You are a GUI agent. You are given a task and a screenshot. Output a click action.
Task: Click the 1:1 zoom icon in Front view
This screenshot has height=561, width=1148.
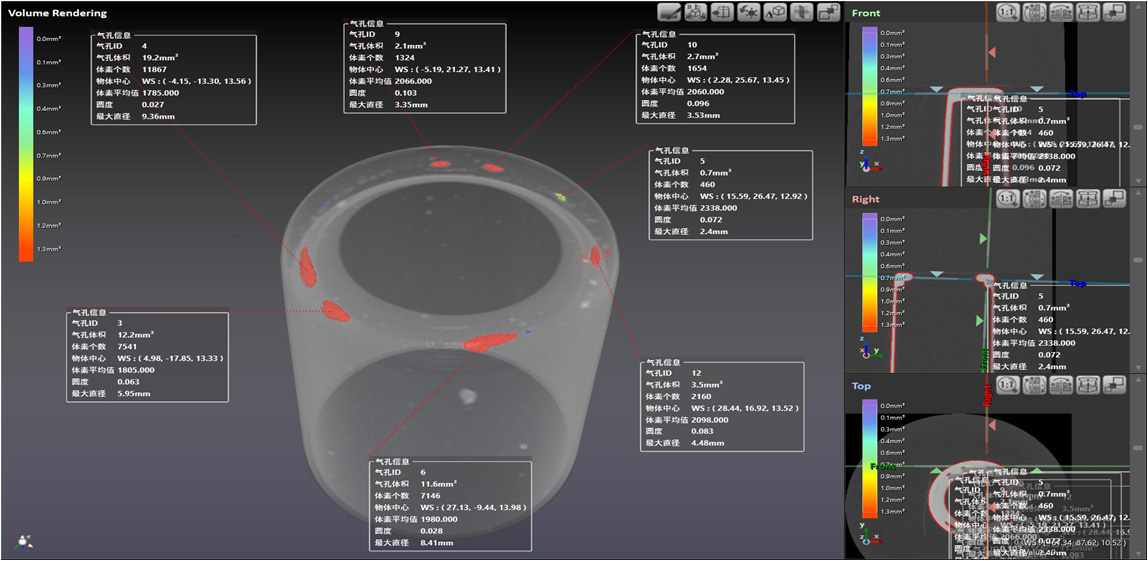point(1008,12)
